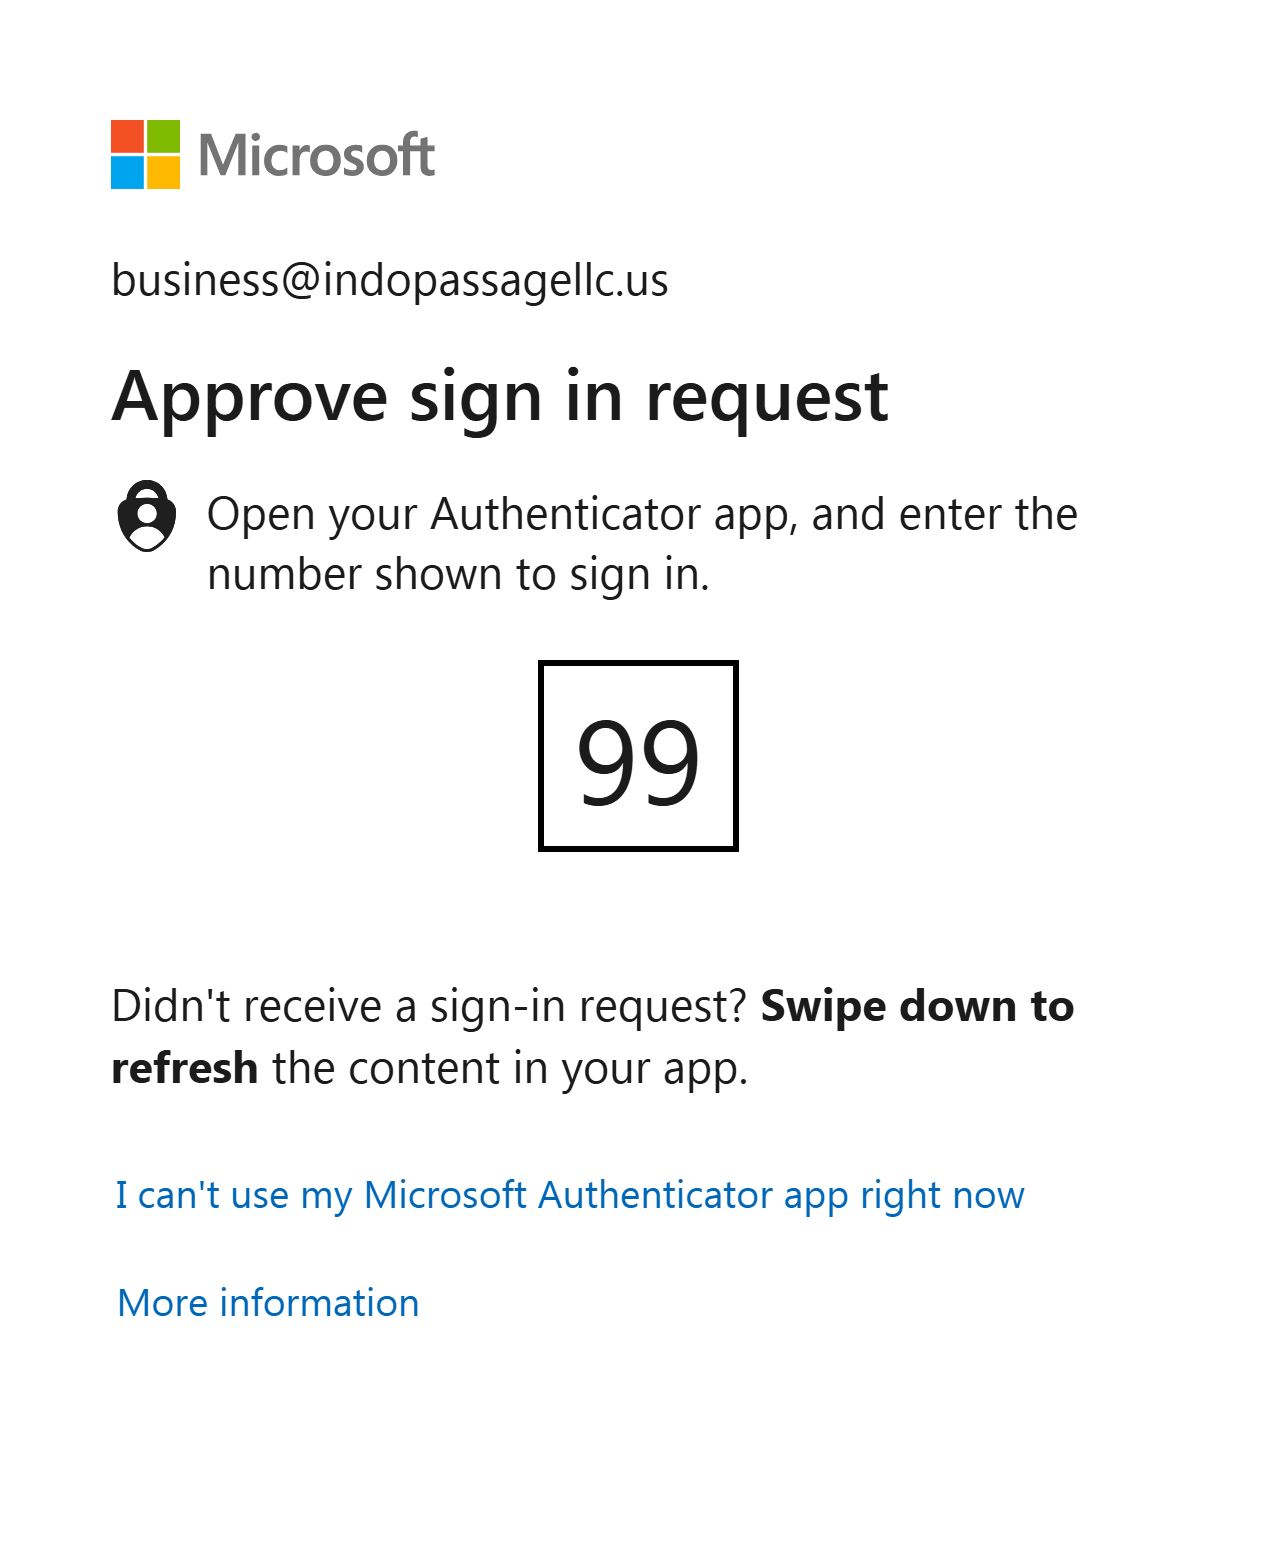
Task: Click "Didn't receive a sign-in request?" text
Action: coord(429,1006)
